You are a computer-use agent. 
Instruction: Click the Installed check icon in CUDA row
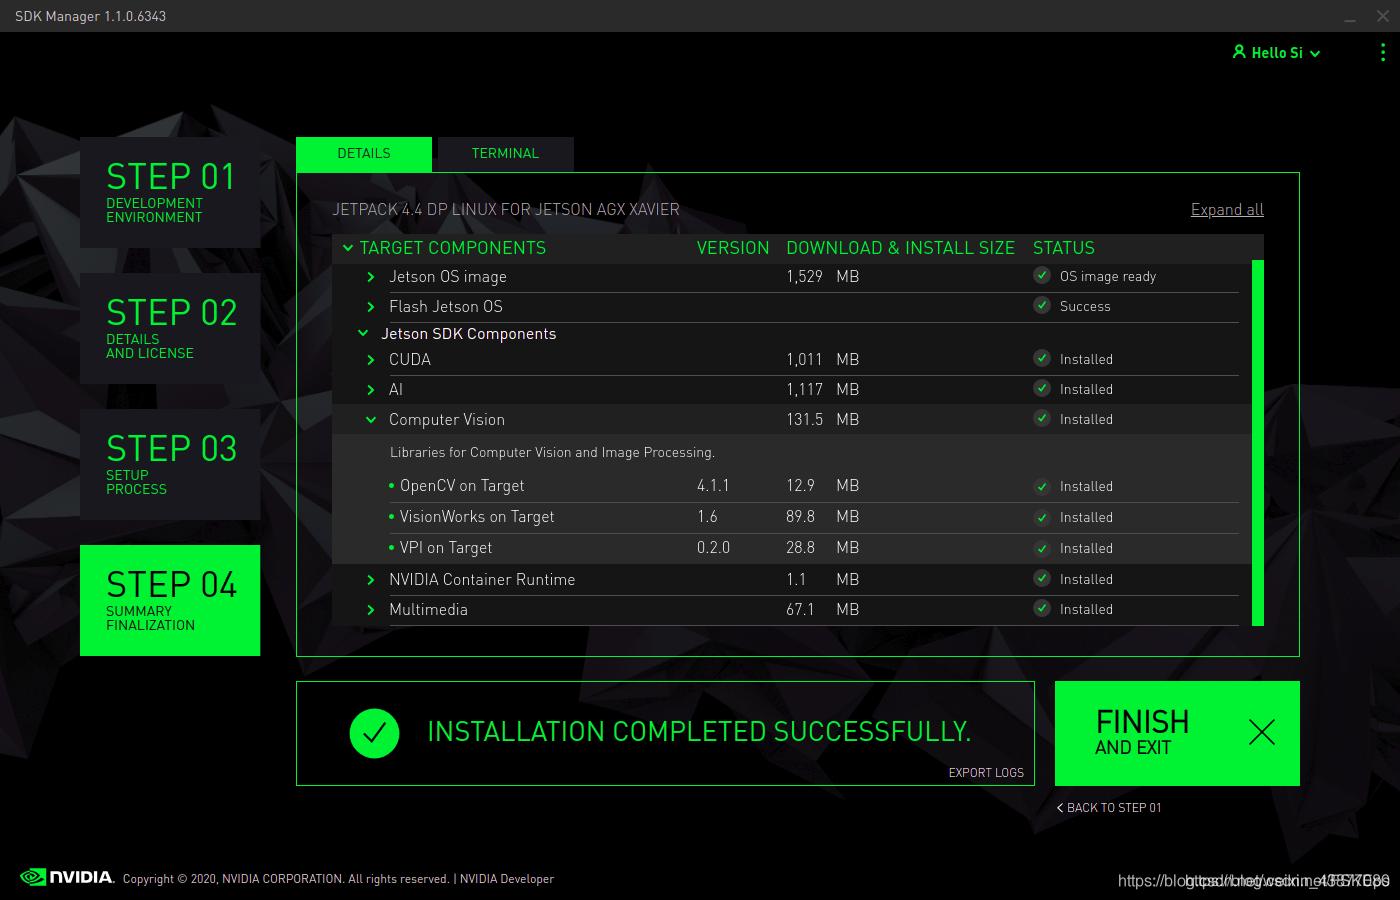1042,359
